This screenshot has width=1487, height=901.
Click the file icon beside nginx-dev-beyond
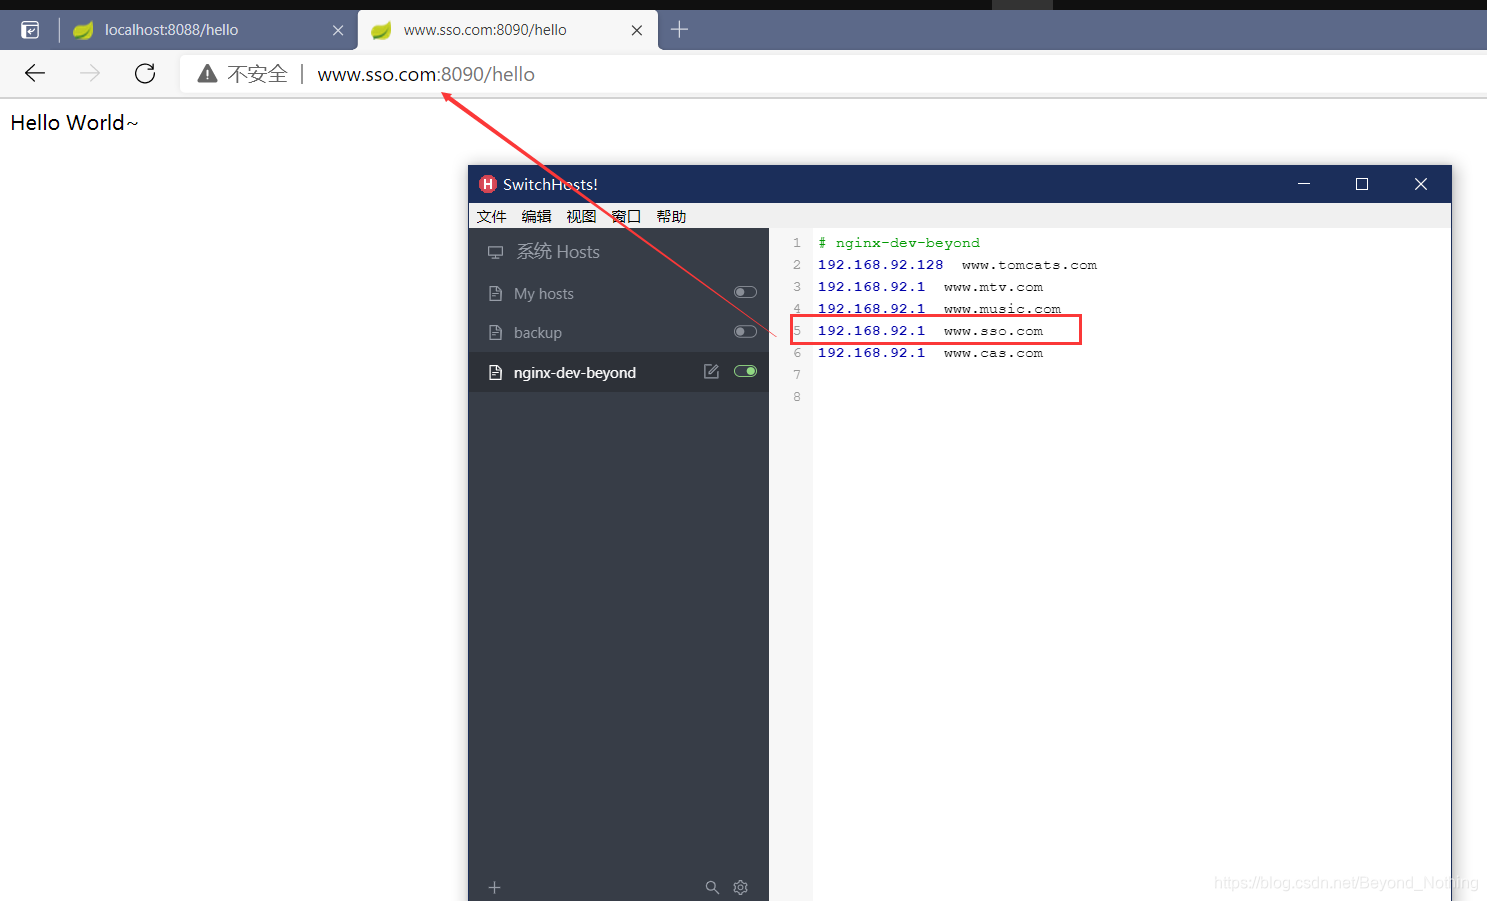(495, 372)
